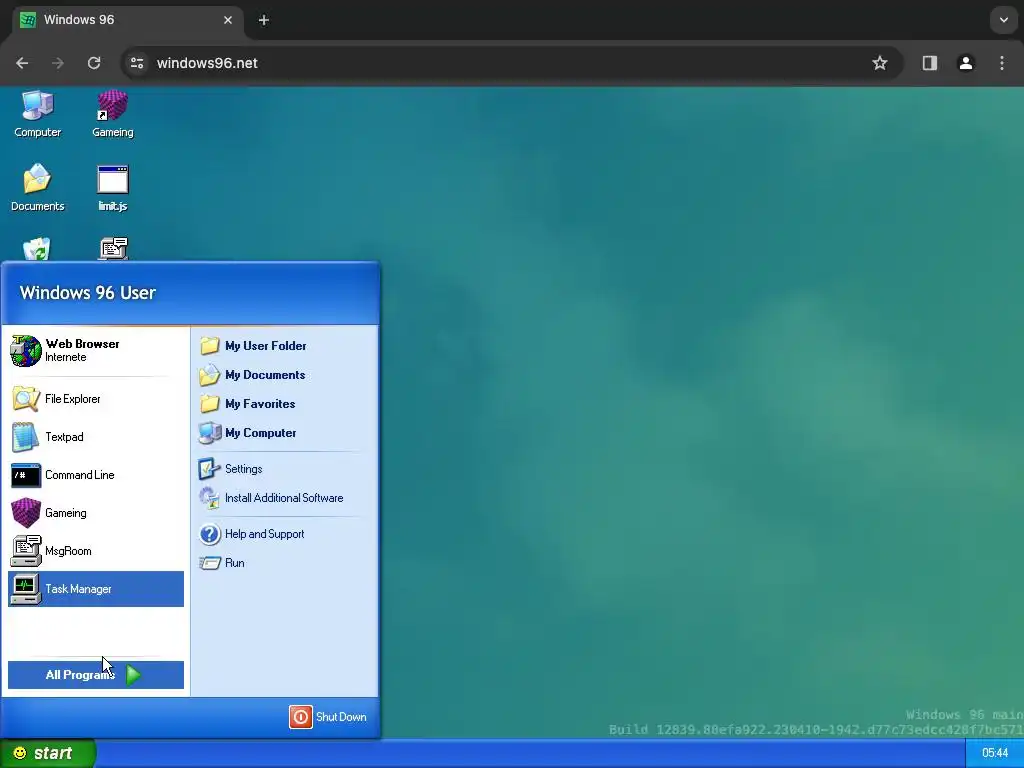
Task: Bookmark this page with the star
Action: 880,63
